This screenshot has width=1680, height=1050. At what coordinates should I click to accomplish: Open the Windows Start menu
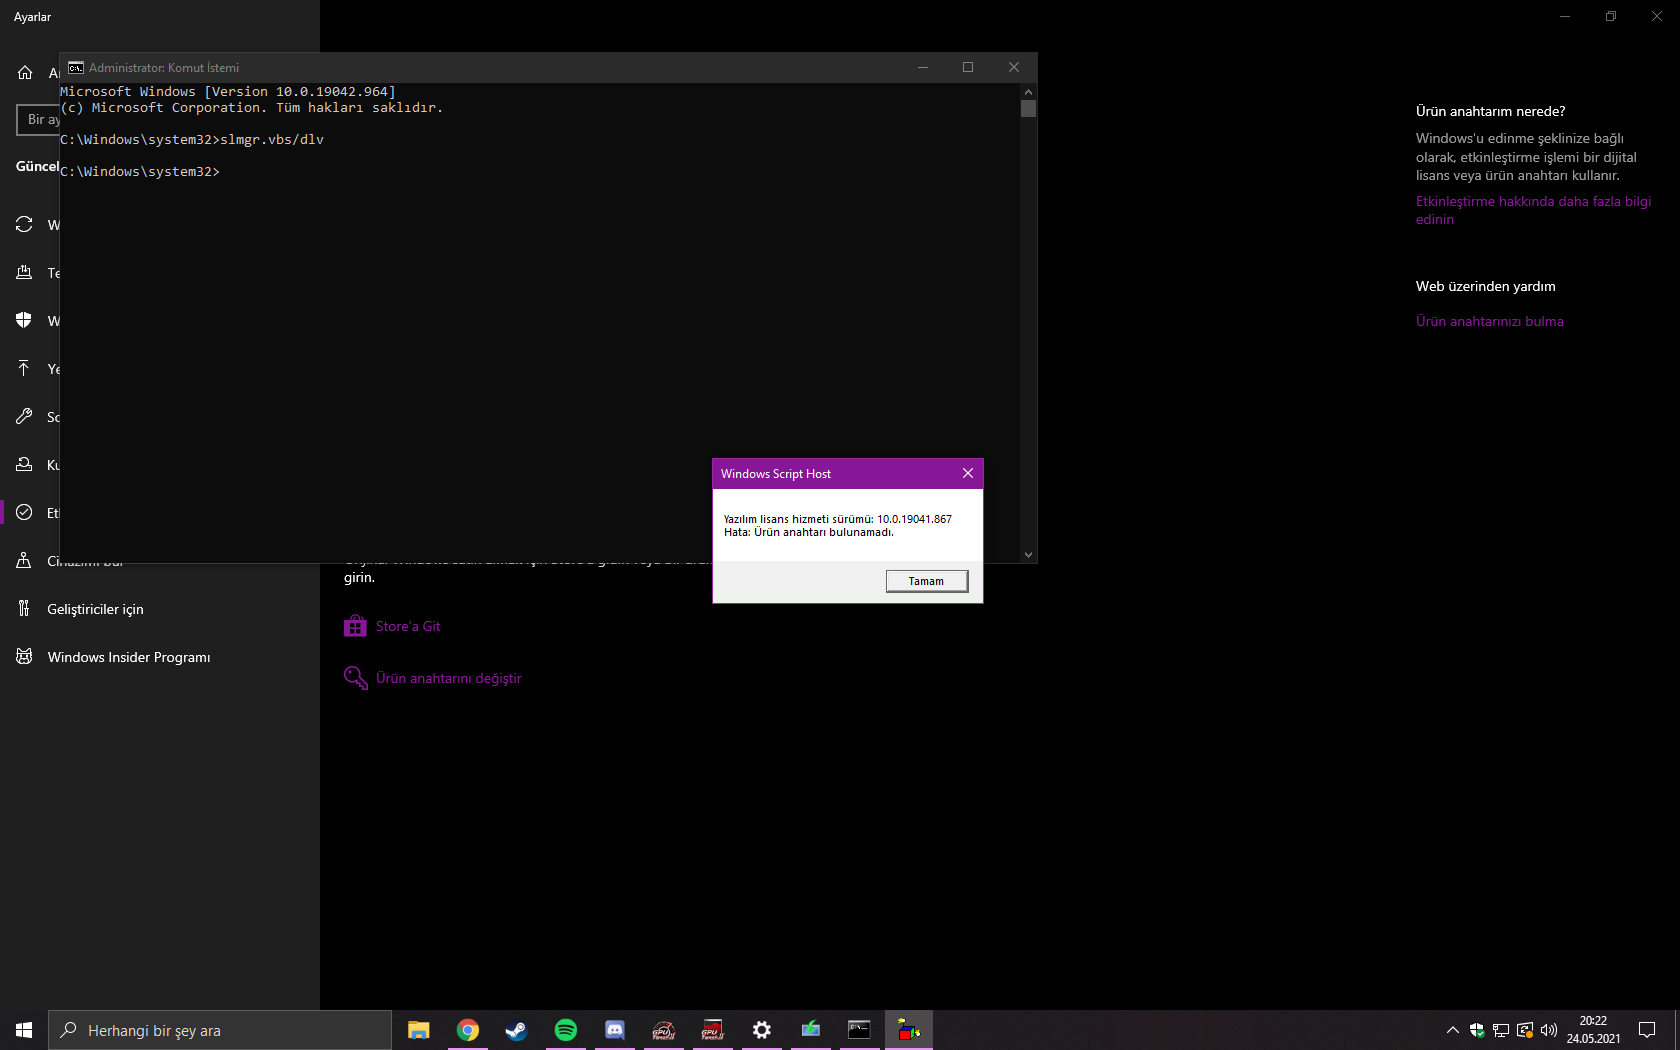coord(24,1030)
